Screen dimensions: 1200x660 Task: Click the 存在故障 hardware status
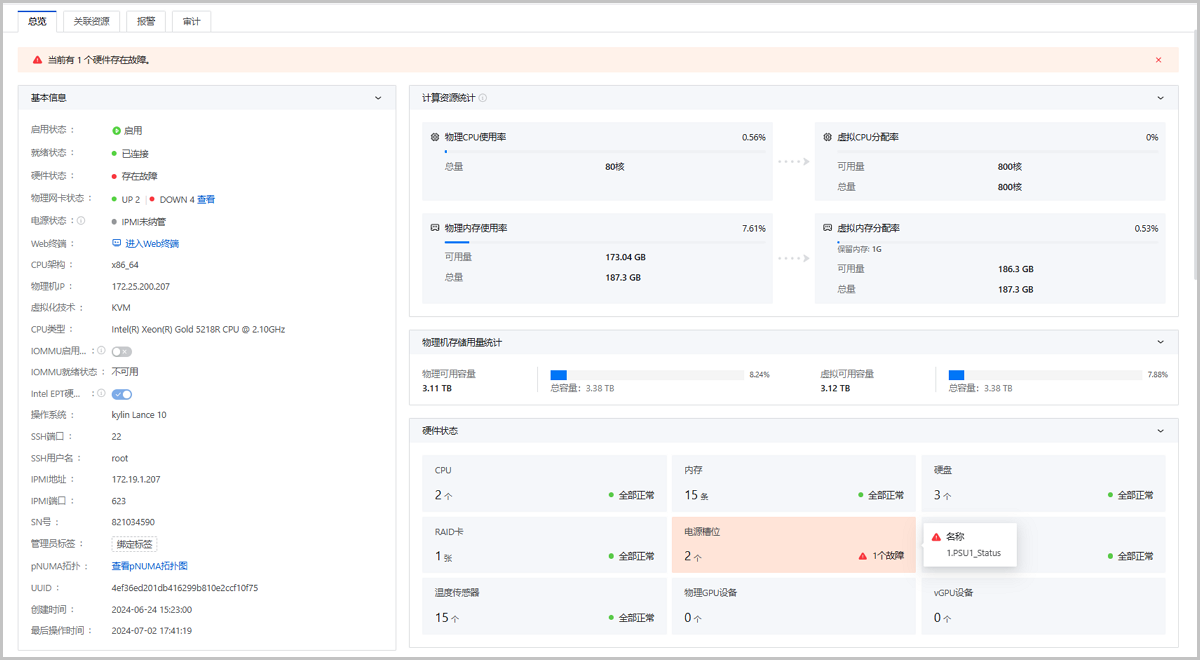[x=140, y=177]
